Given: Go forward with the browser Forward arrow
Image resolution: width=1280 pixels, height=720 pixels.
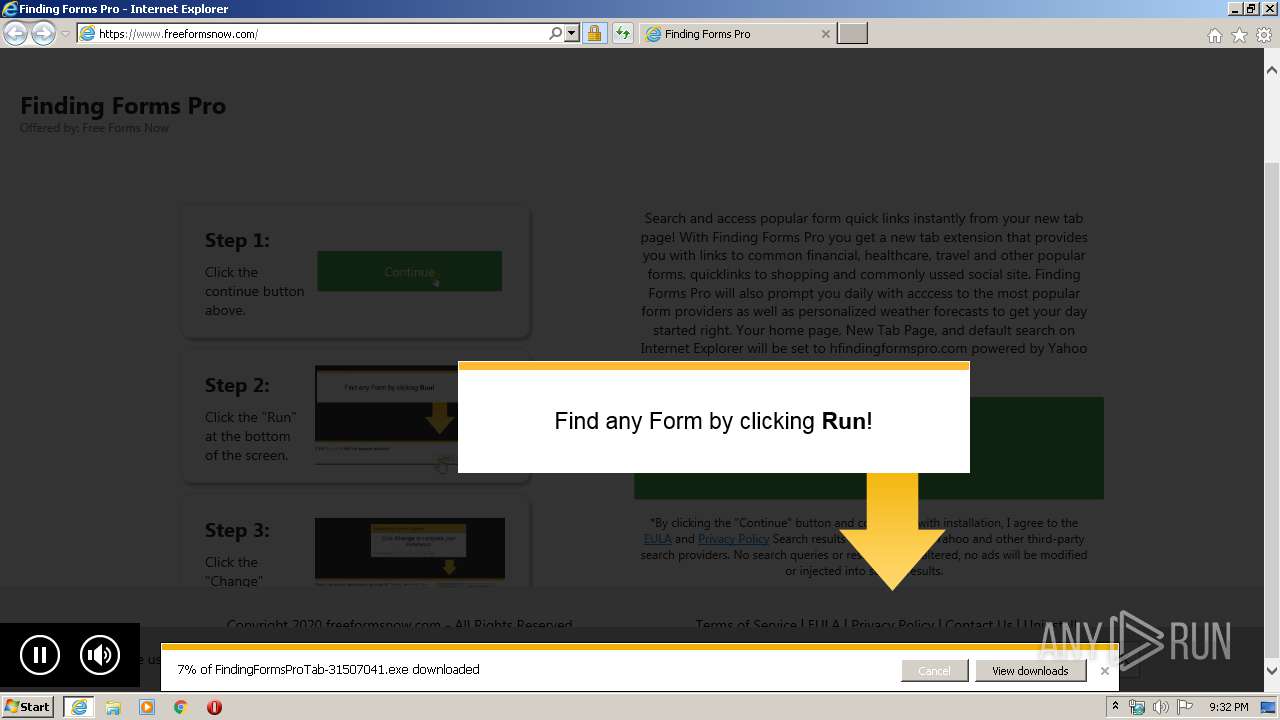Looking at the screenshot, I should 43,34.
